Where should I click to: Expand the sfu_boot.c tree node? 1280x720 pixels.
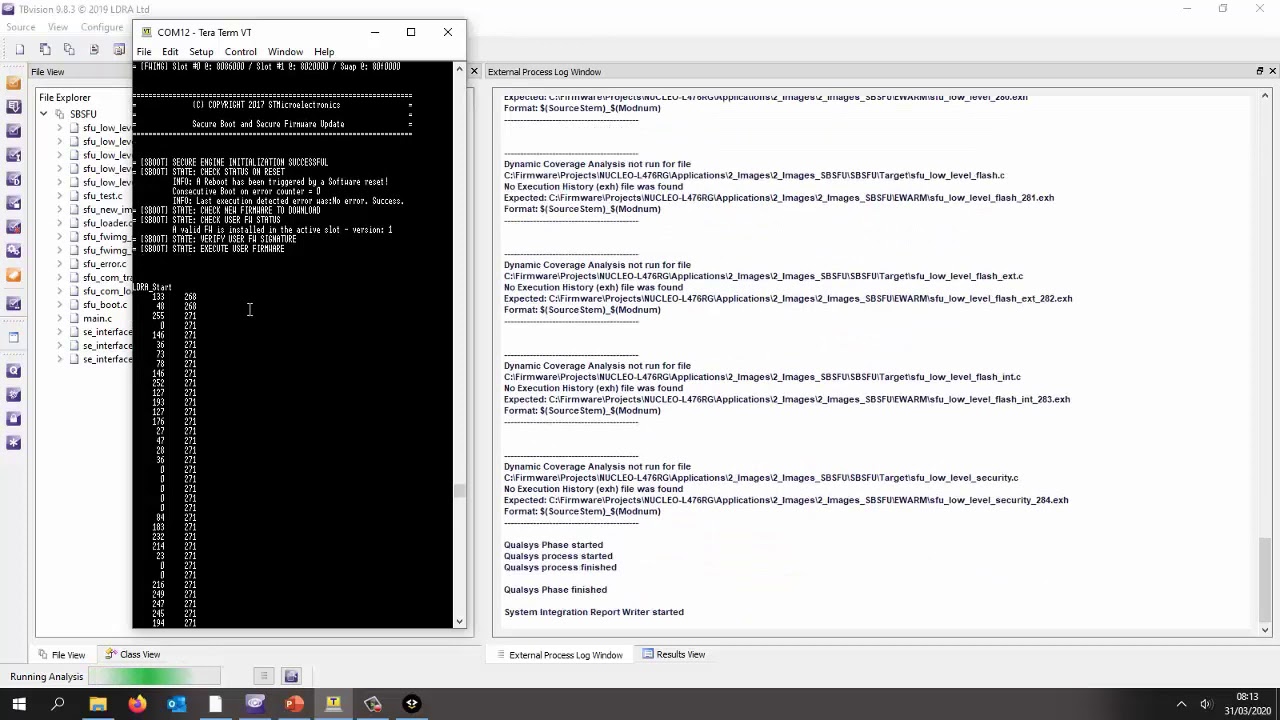point(59,305)
